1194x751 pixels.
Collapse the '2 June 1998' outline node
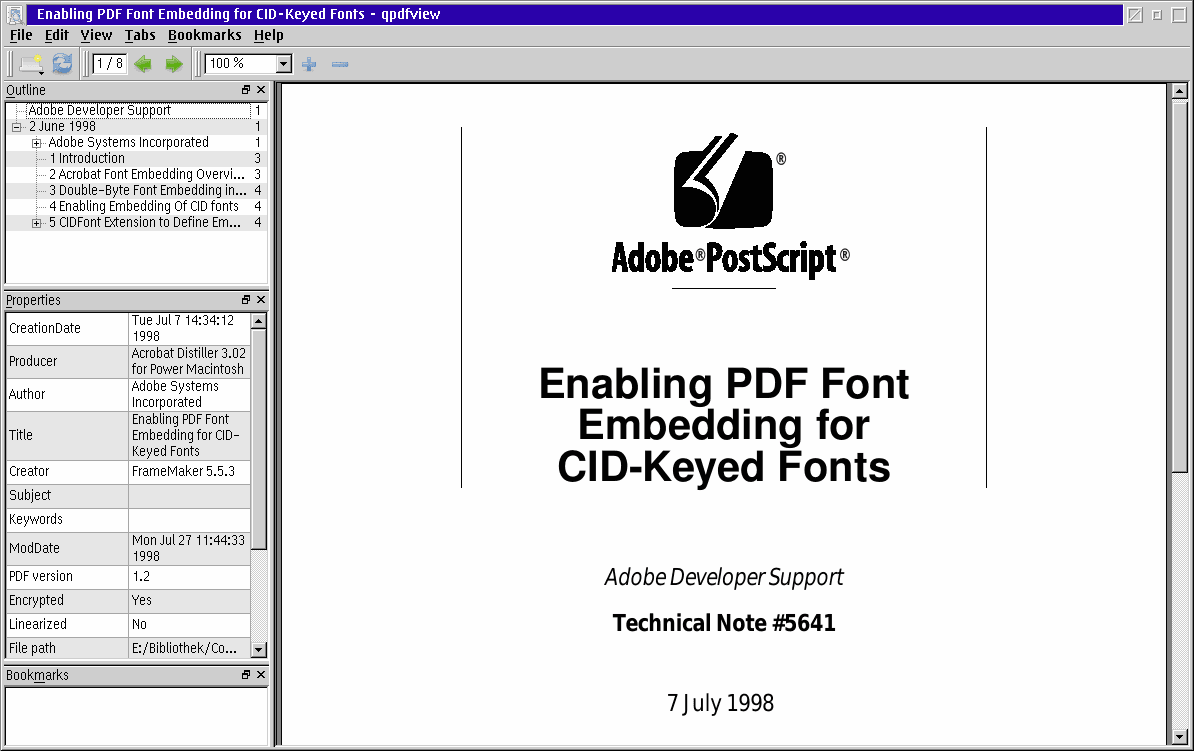tap(17, 127)
